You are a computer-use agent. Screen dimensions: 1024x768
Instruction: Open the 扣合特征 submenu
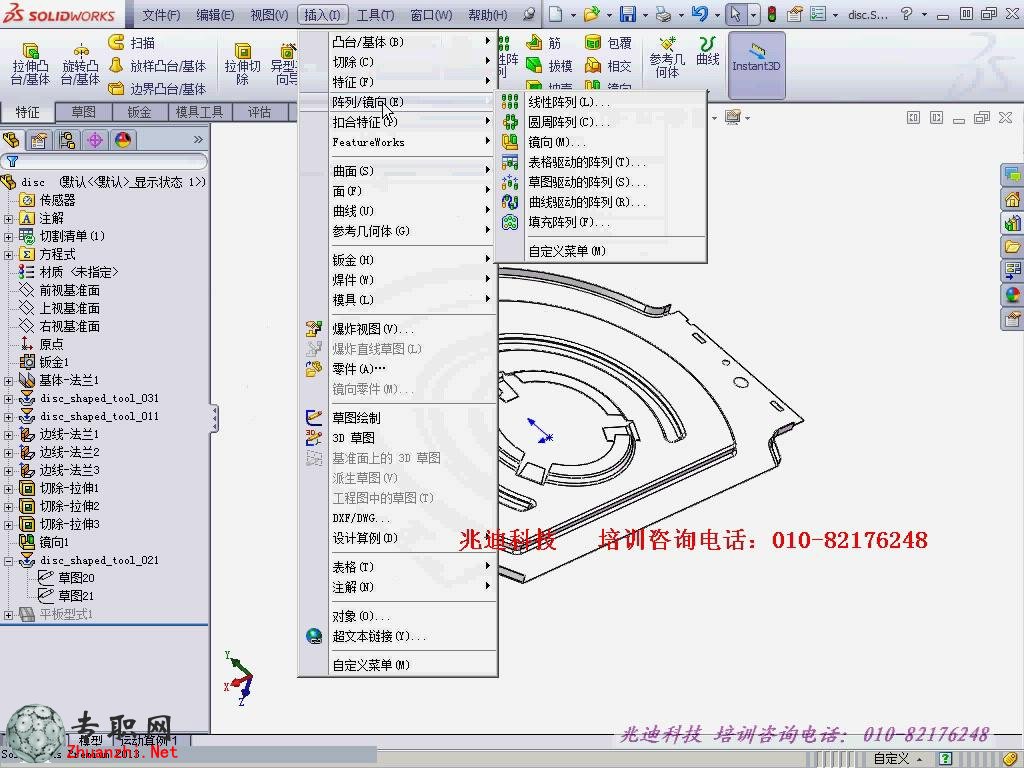pyautogui.click(x=397, y=122)
